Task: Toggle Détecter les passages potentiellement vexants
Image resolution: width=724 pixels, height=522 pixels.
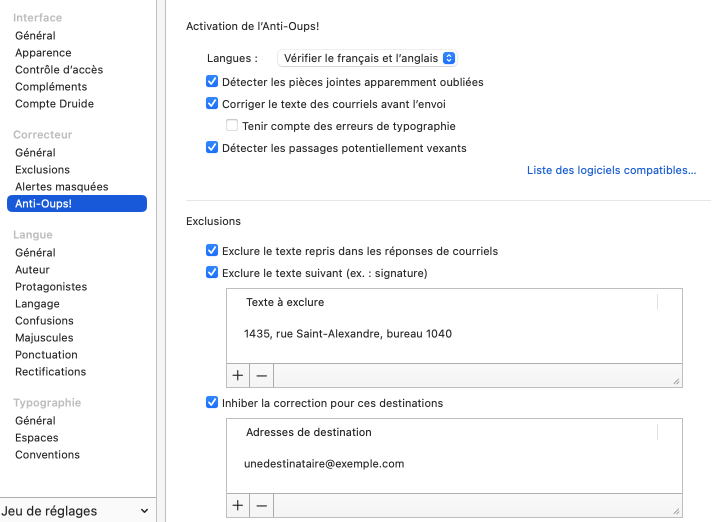Action: point(212,148)
